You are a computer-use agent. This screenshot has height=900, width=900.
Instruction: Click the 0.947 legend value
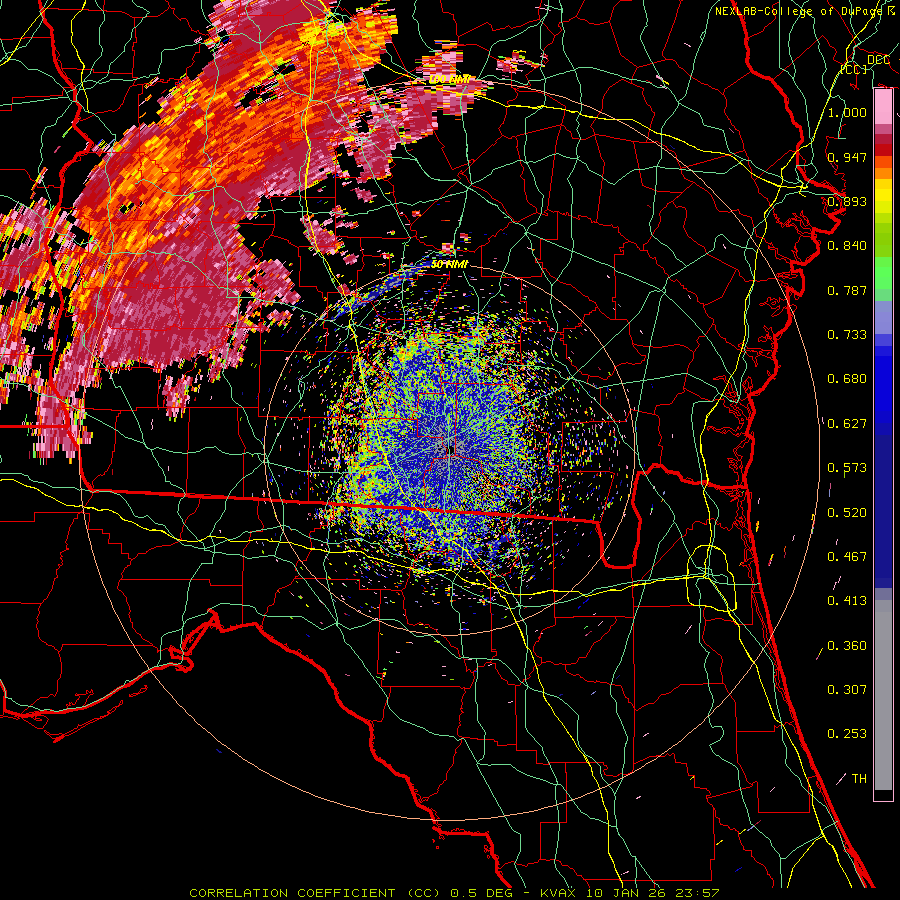pos(847,157)
